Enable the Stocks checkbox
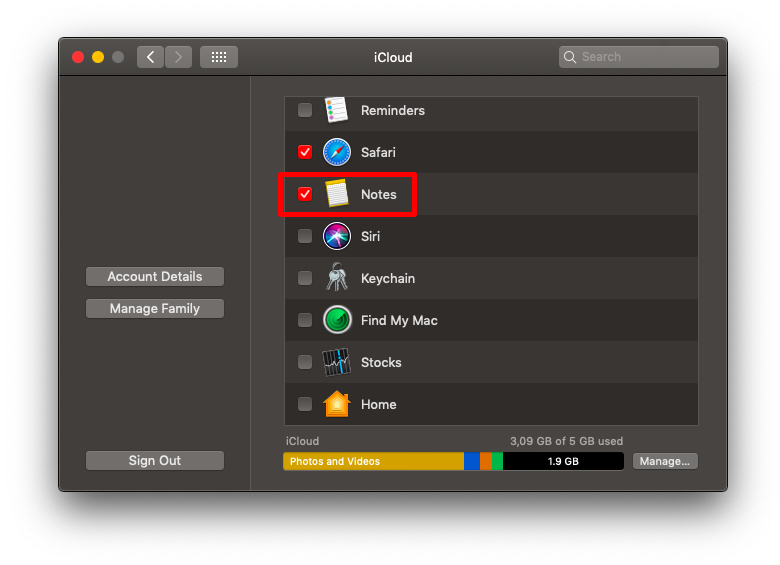 [305, 362]
